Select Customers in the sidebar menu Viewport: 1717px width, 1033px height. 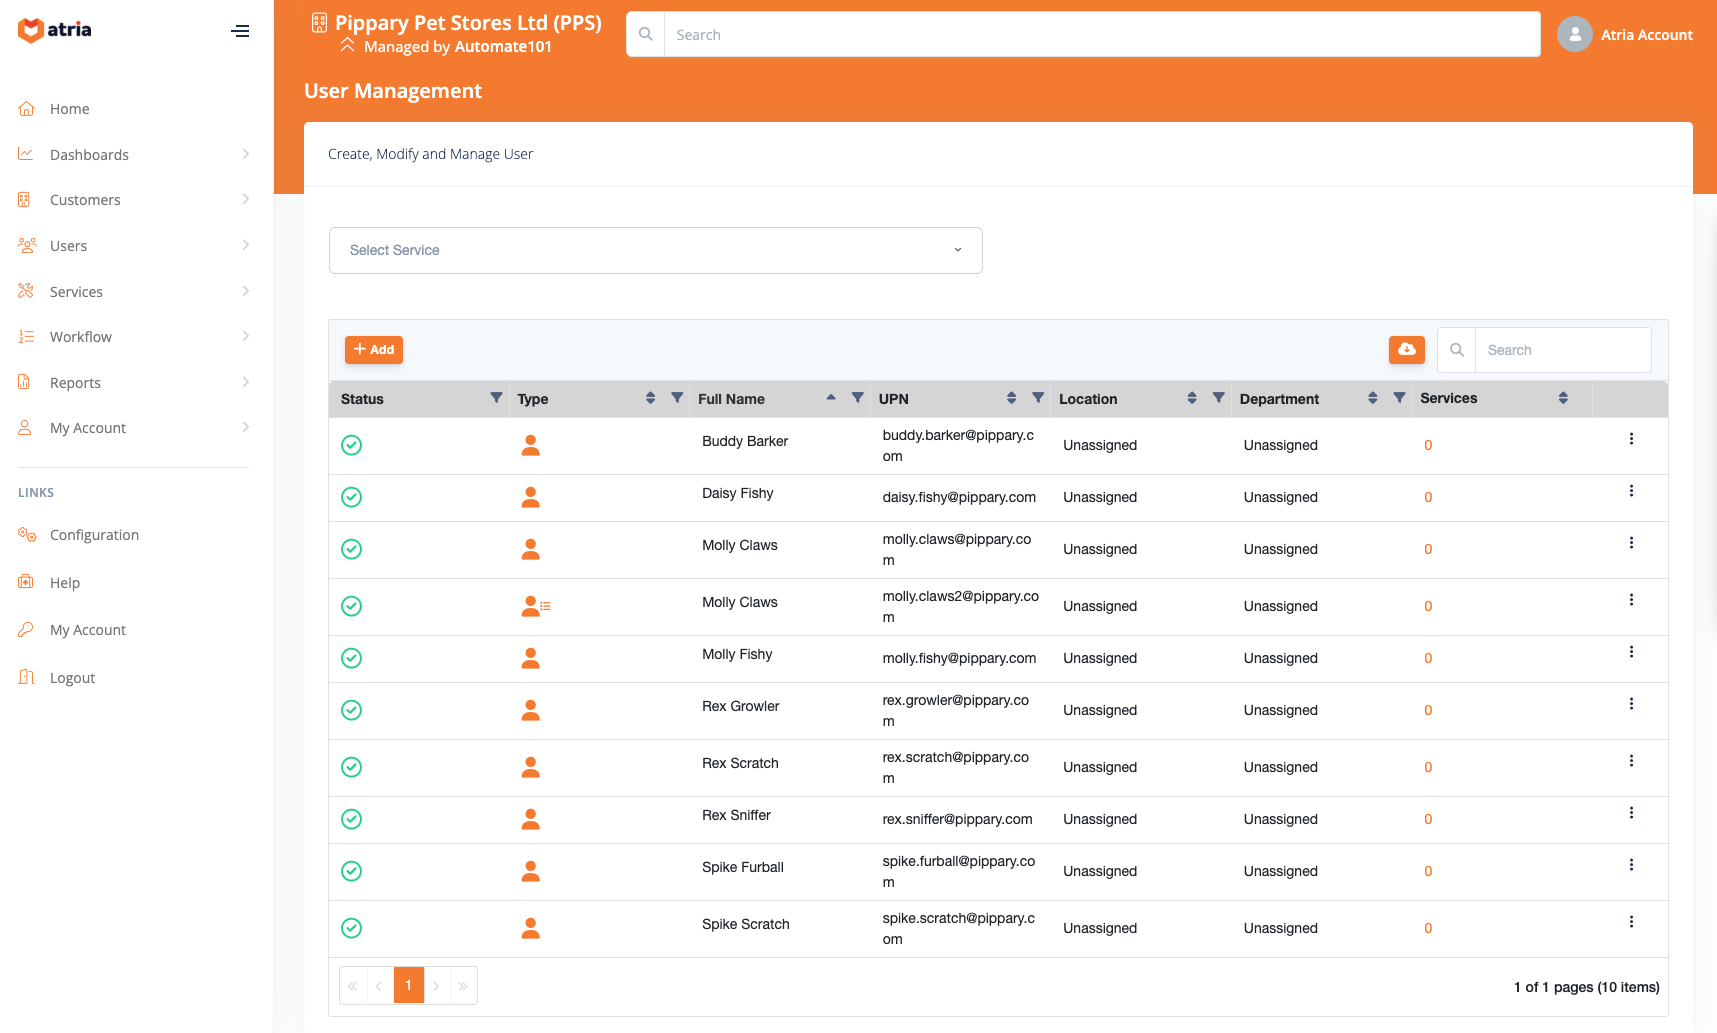tap(84, 199)
